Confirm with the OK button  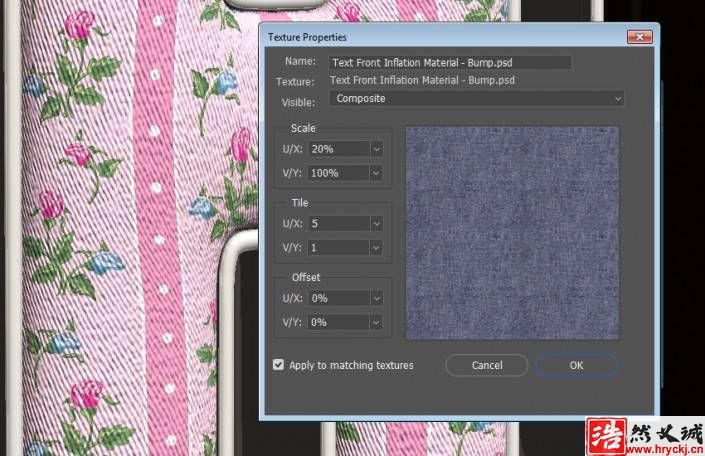(x=576, y=365)
